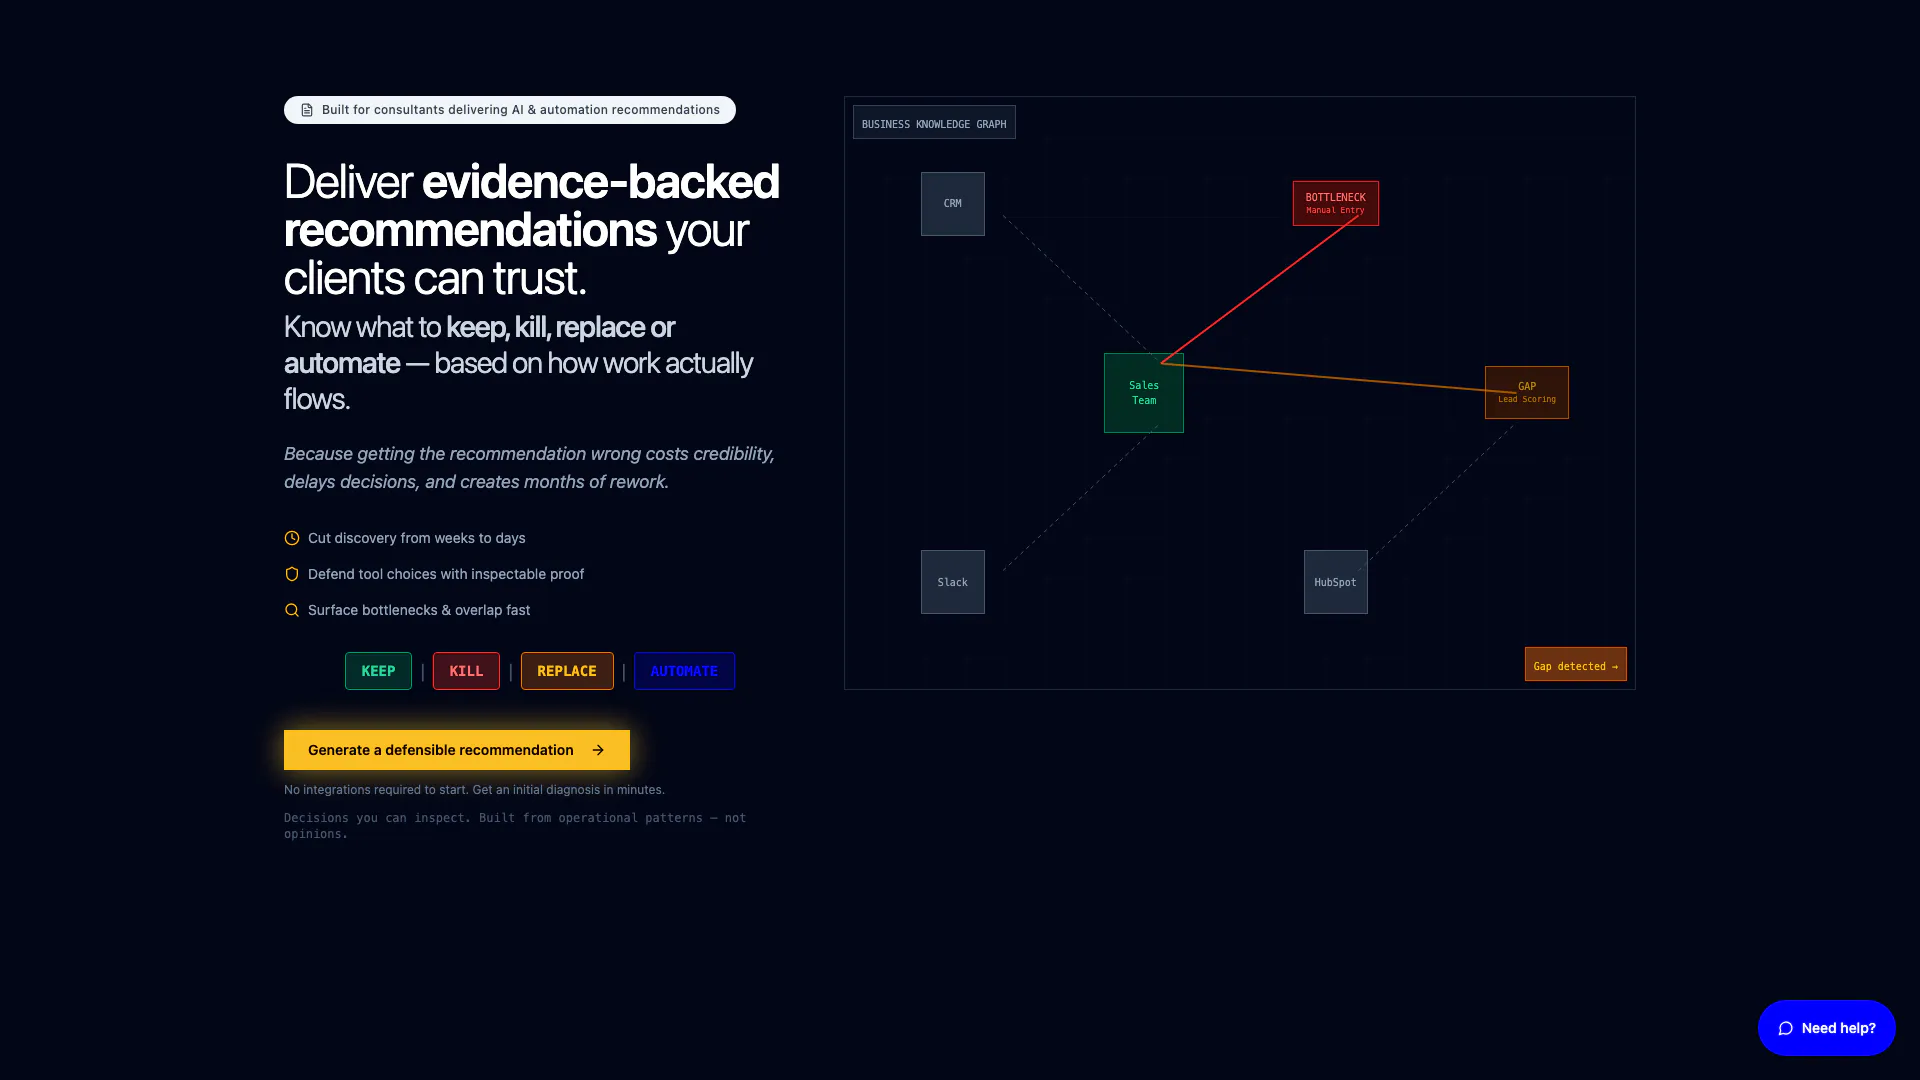Image resolution: width=1920 pixels, height=1080 pixels.
Task: Click the Gap detected link
Action: point(1575,665)
